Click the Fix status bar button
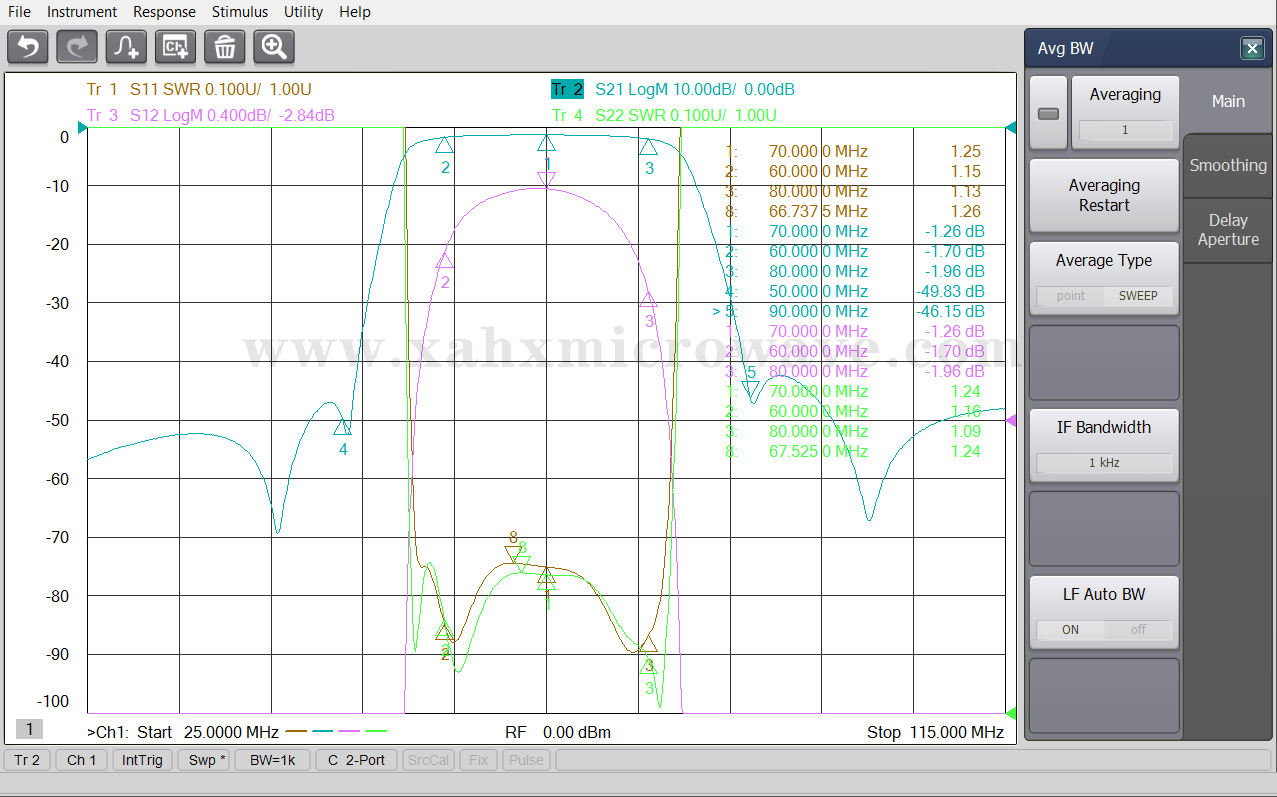 click(479, 760)
